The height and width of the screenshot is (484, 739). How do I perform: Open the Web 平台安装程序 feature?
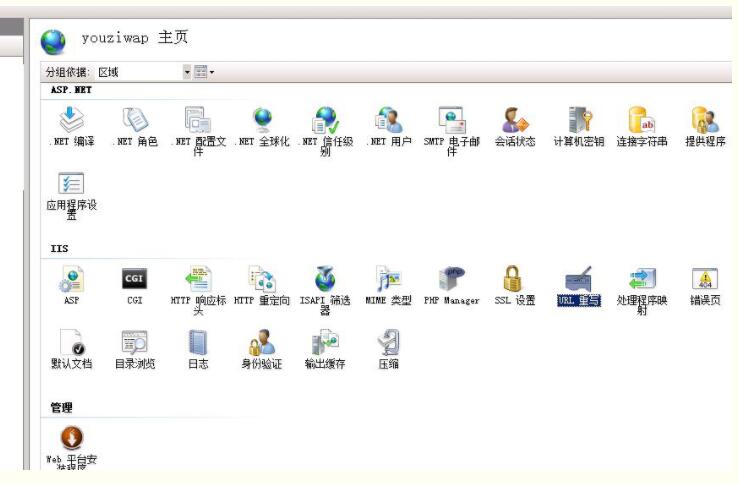72,447
